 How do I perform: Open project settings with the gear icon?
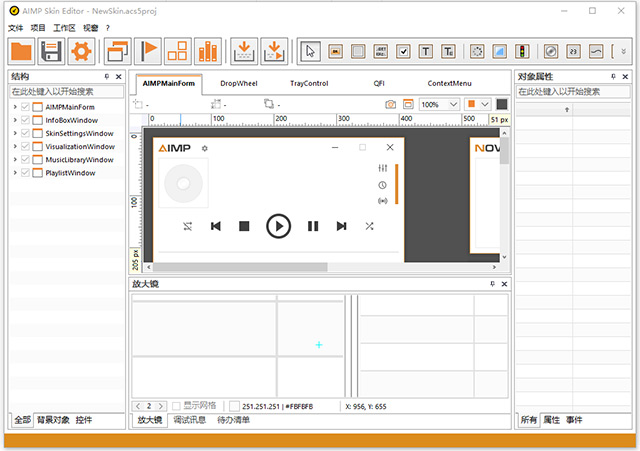tap(80, 51)
